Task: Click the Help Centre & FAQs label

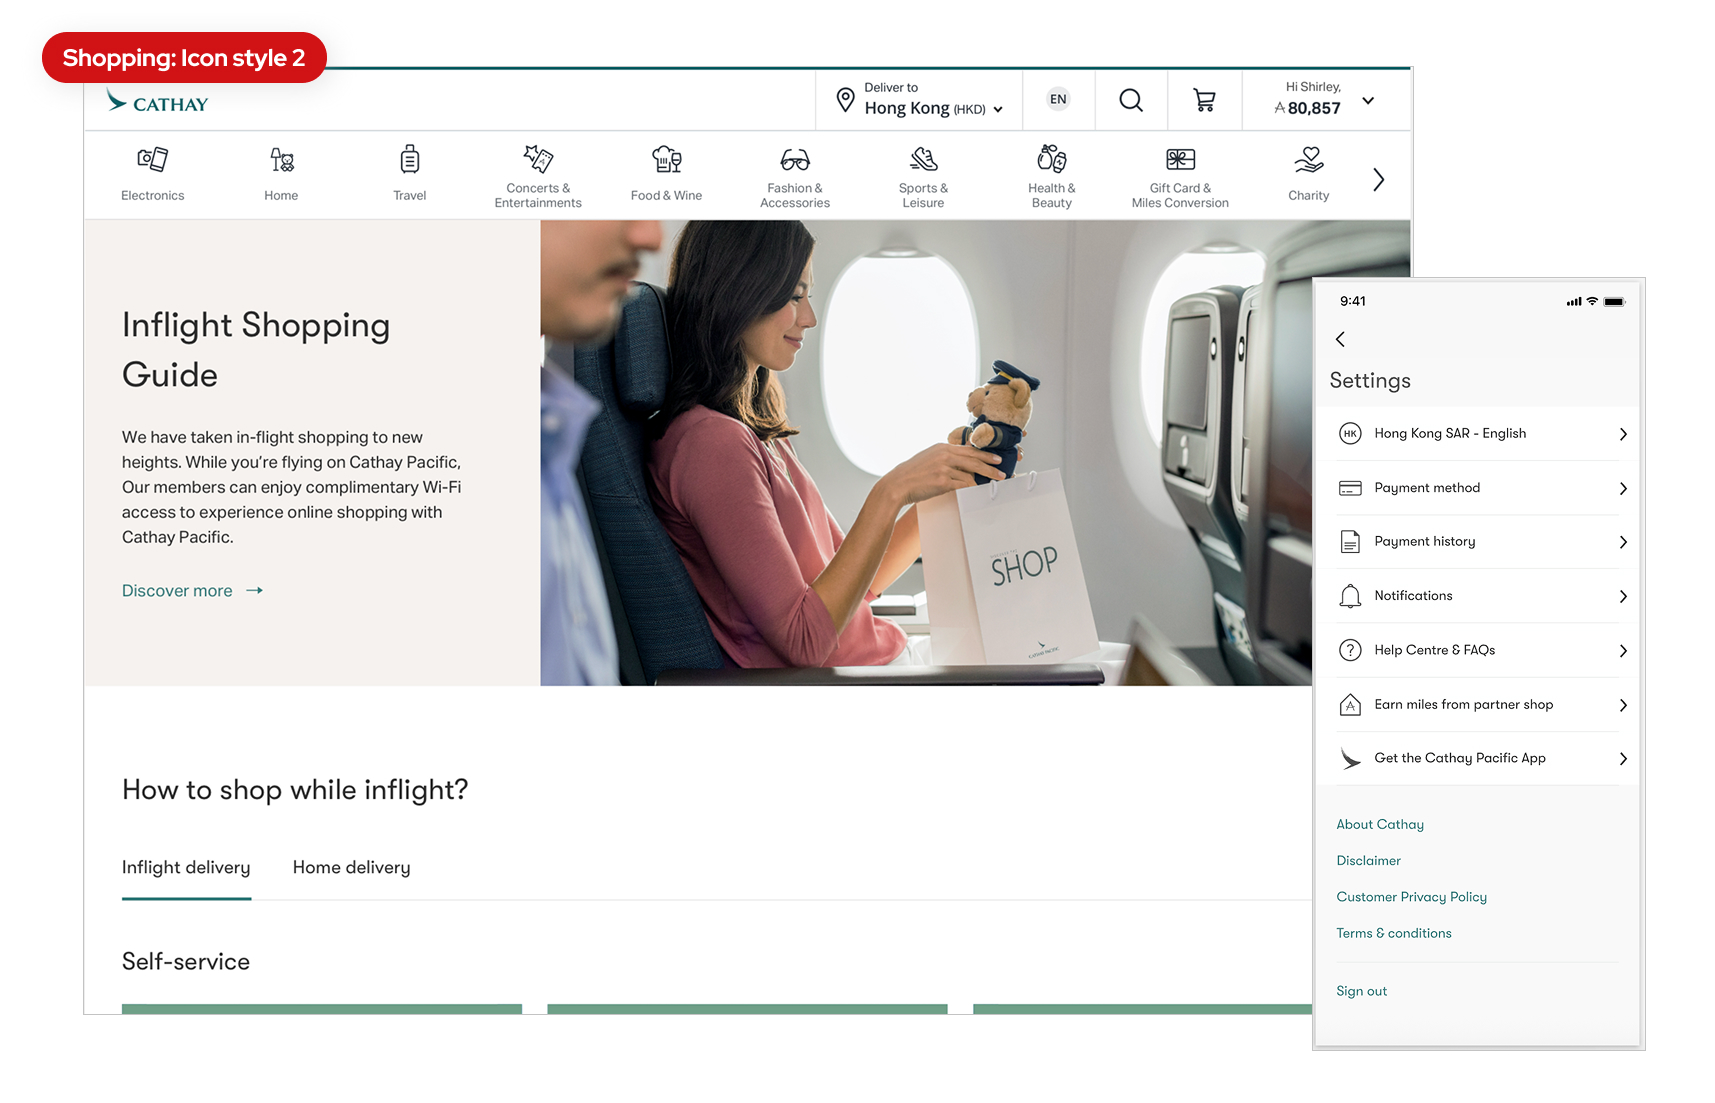Action: click(1434, 650)
